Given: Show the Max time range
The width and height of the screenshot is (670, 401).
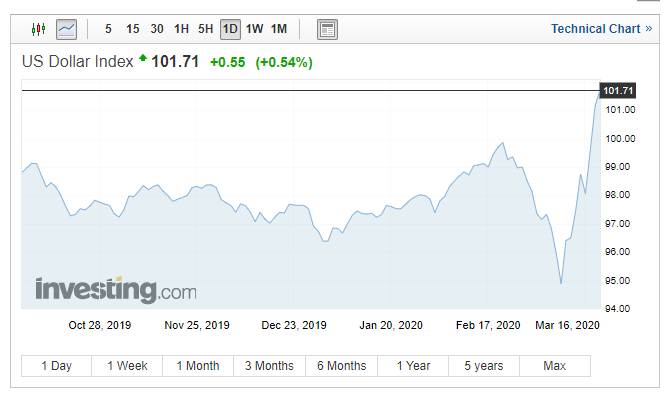Looking at the screenshot, I should coord(554,366).
